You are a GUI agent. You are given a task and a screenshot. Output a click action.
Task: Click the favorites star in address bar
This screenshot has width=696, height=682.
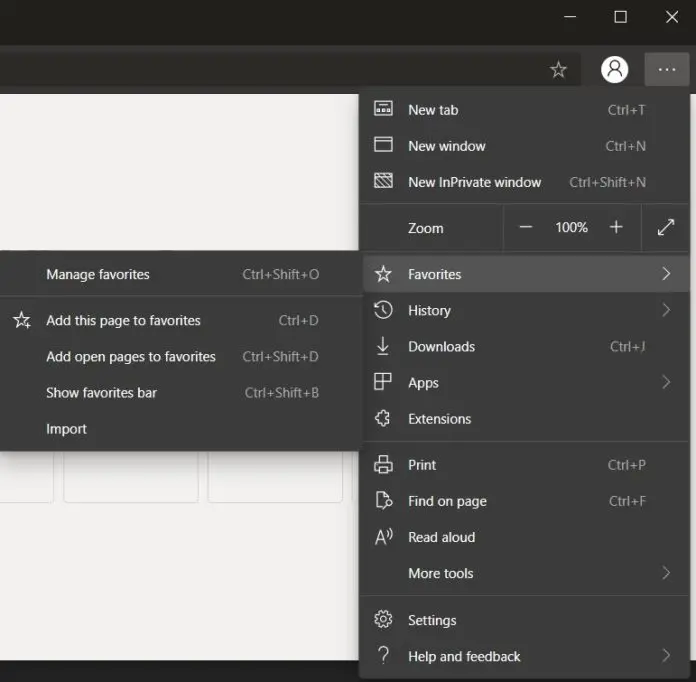[x=558, y=70]
